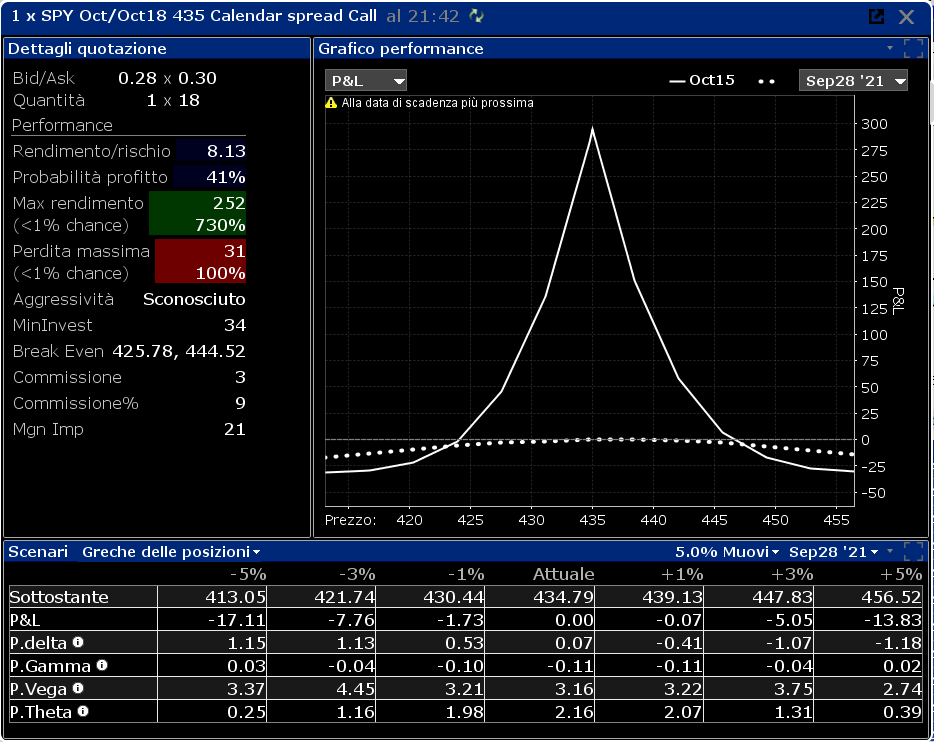Click the P.Vega info icon
This screenshot has height=742, width=934.
pos(78,688)
